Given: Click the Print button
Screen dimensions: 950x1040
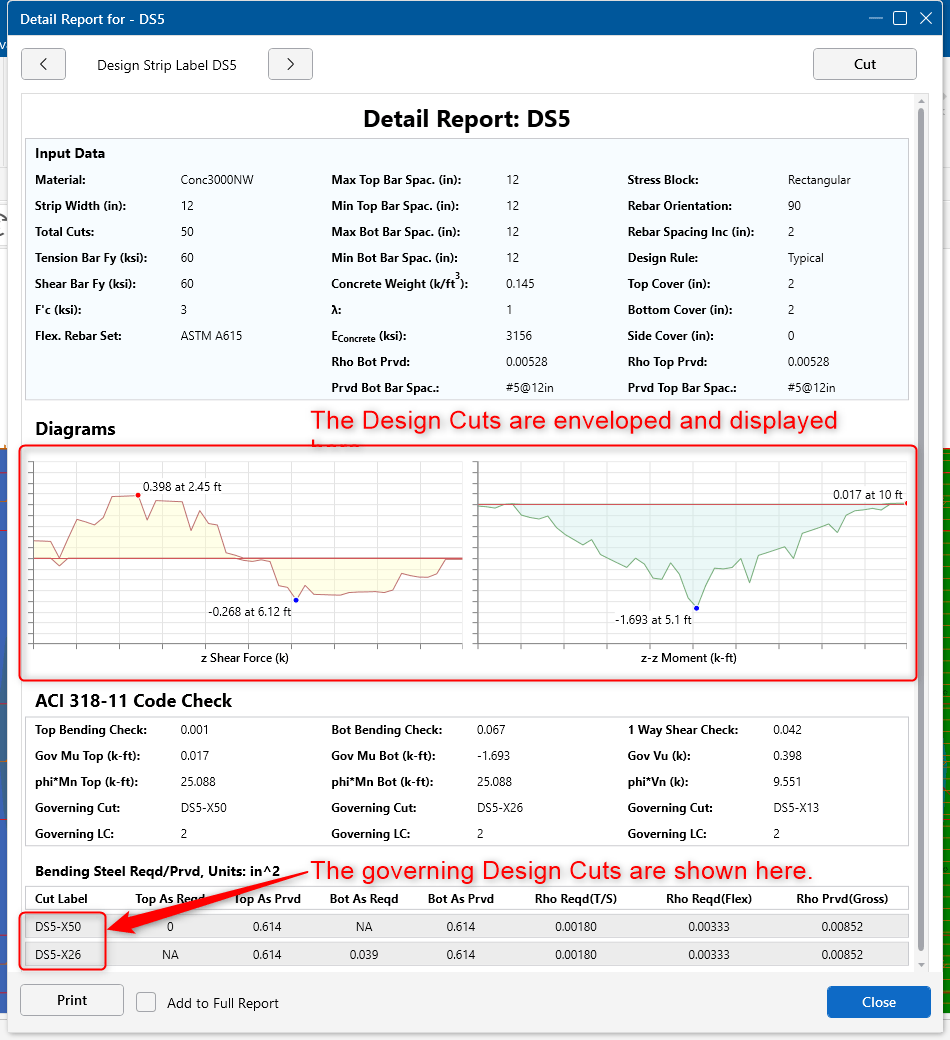Looking at the screenshot, I should [x=71, y=999].
